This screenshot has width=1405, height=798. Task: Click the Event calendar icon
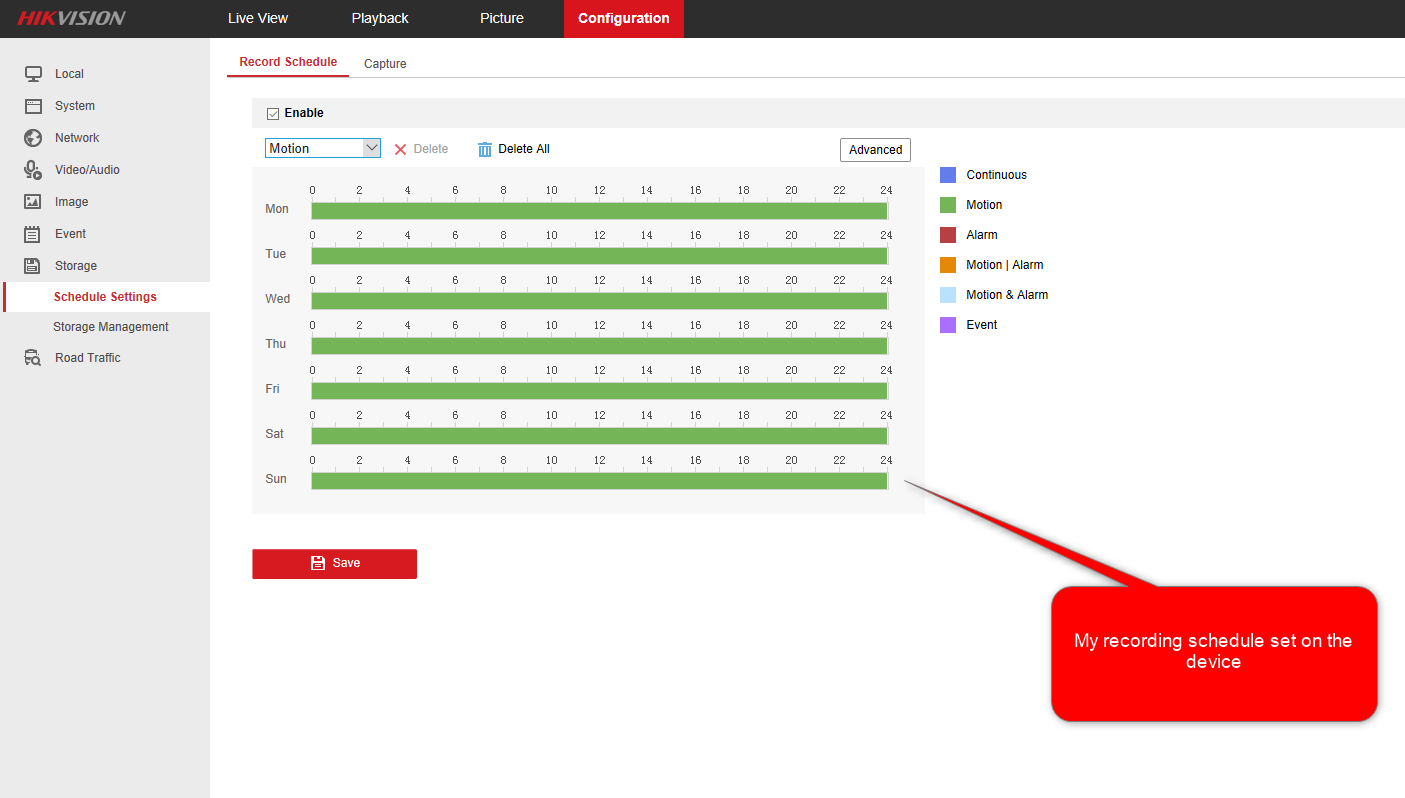click(33, 234)
